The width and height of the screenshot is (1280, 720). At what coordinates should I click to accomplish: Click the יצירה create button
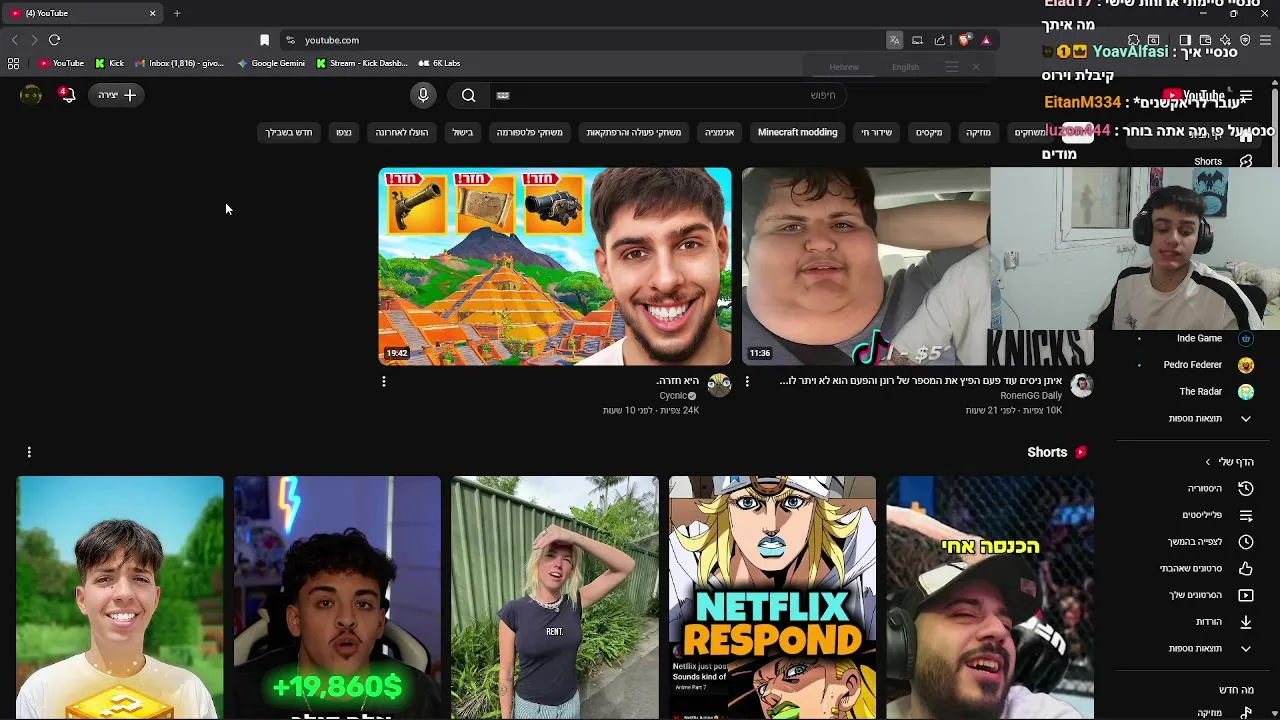(x=117, y=95)
